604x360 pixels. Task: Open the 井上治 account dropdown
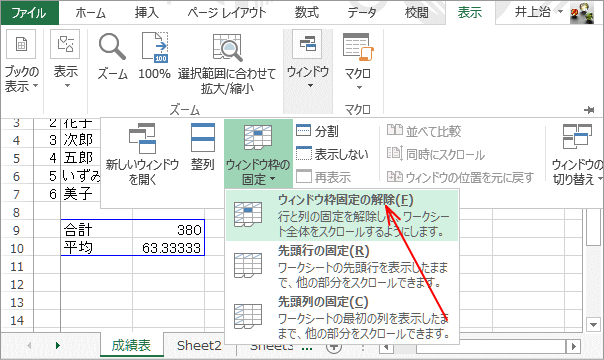coord(539,12)
